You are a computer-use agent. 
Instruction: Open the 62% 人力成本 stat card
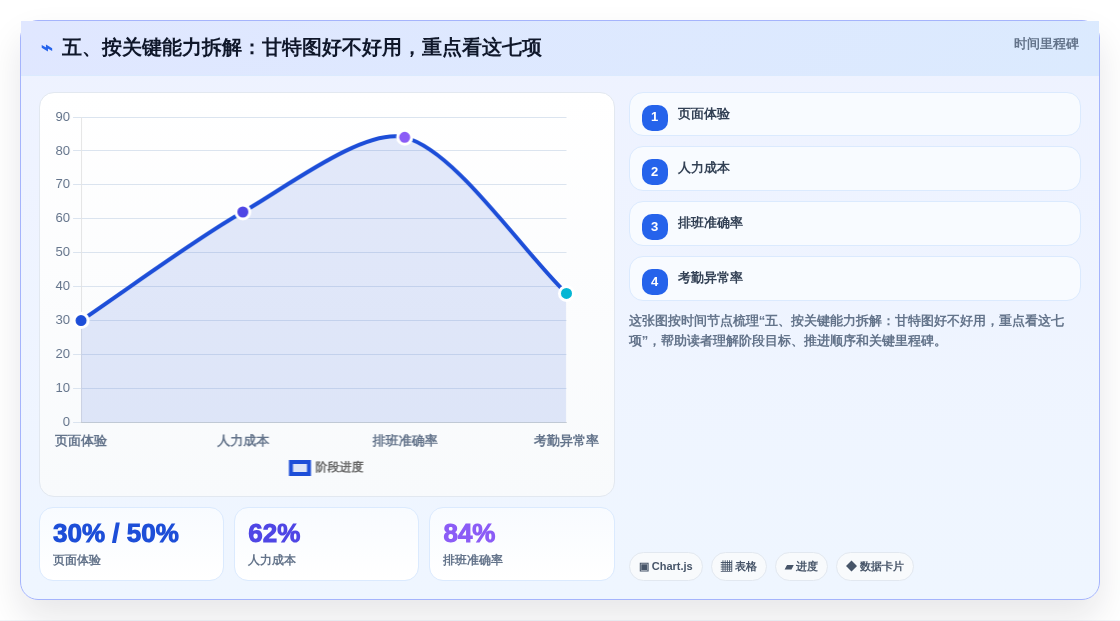coord(326,544)
